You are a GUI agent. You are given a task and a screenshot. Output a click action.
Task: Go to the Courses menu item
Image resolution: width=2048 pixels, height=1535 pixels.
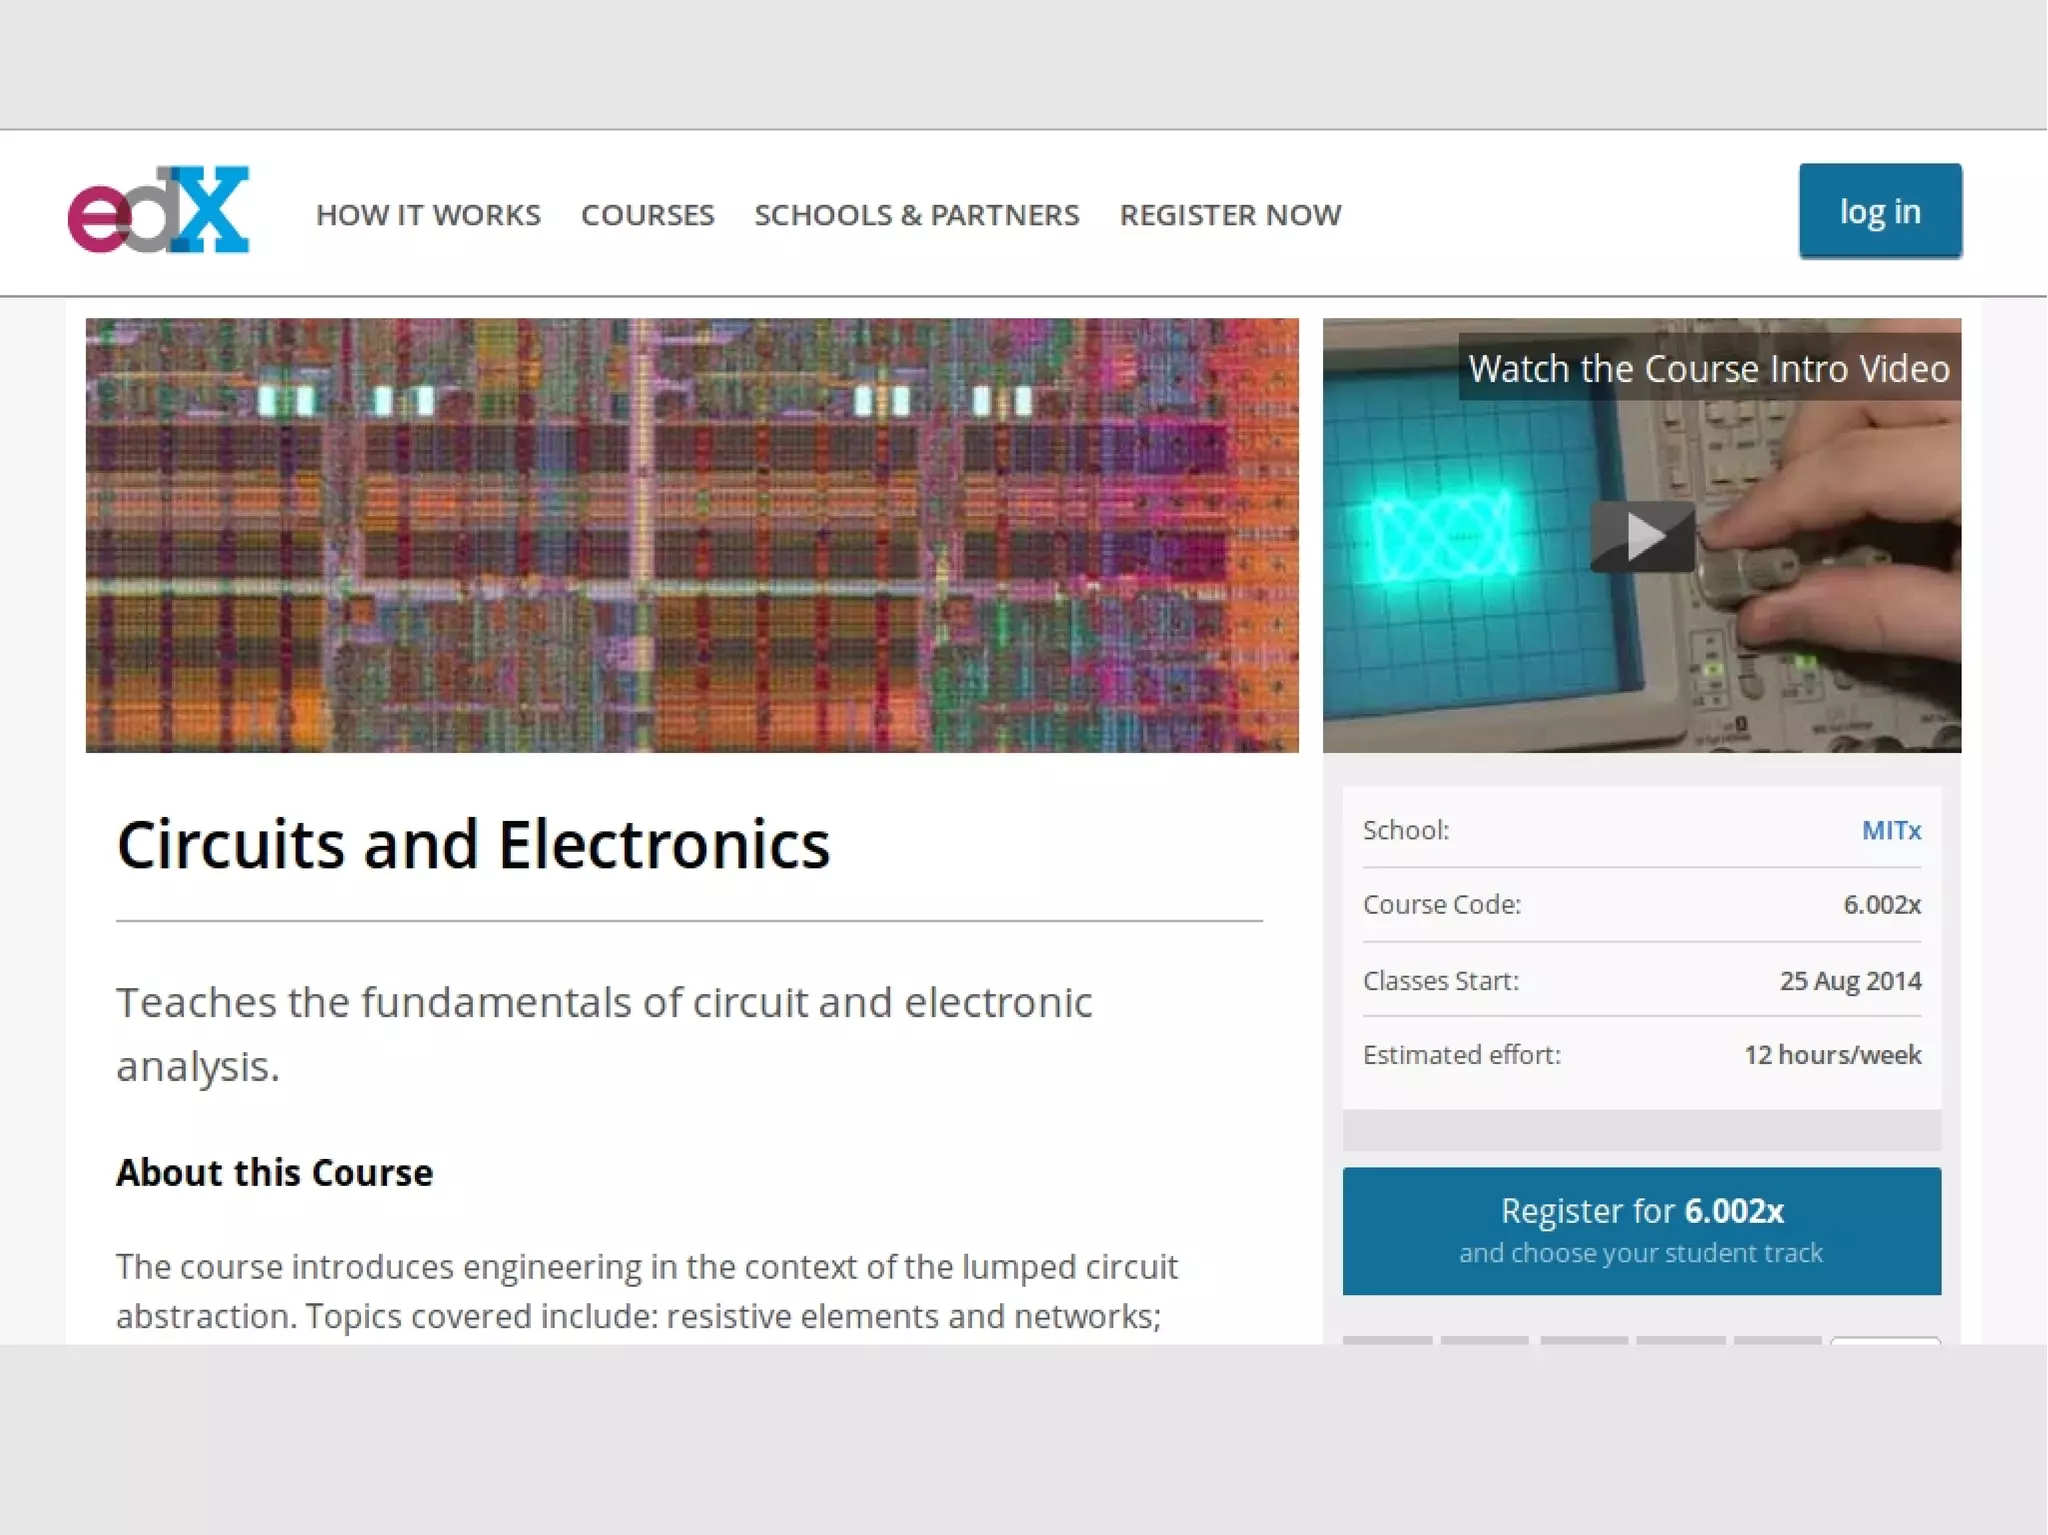[x=647, y=215]
